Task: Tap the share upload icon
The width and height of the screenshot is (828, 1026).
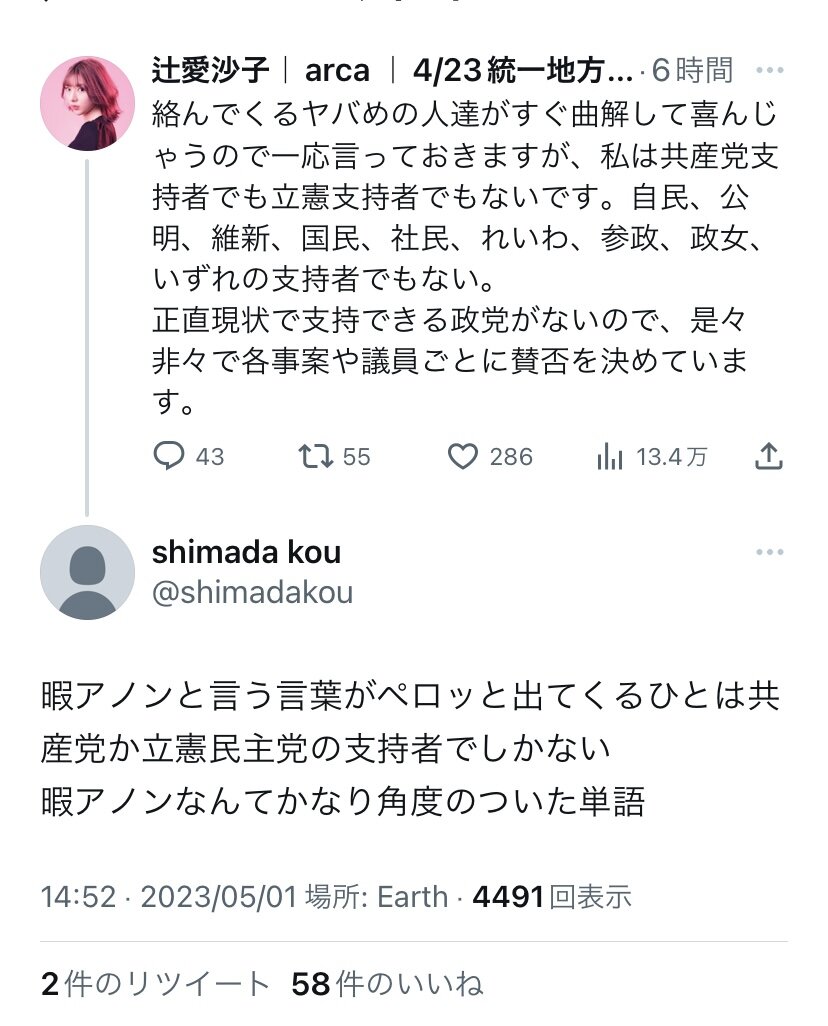Action: click(767, 457)
